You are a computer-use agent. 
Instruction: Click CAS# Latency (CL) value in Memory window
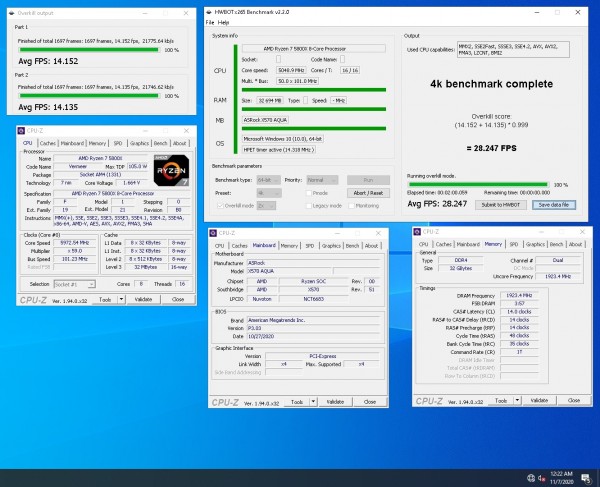click(519, 312)
